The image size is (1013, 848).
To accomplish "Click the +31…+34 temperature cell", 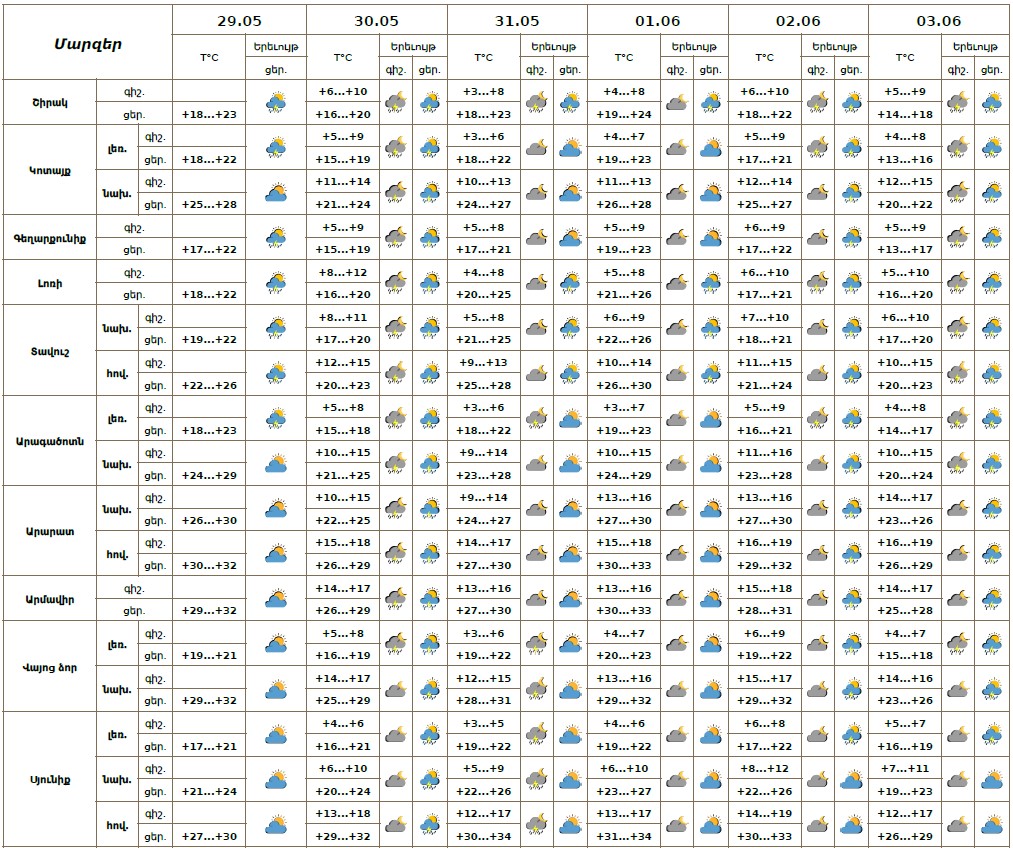I will tap(624, 837).
